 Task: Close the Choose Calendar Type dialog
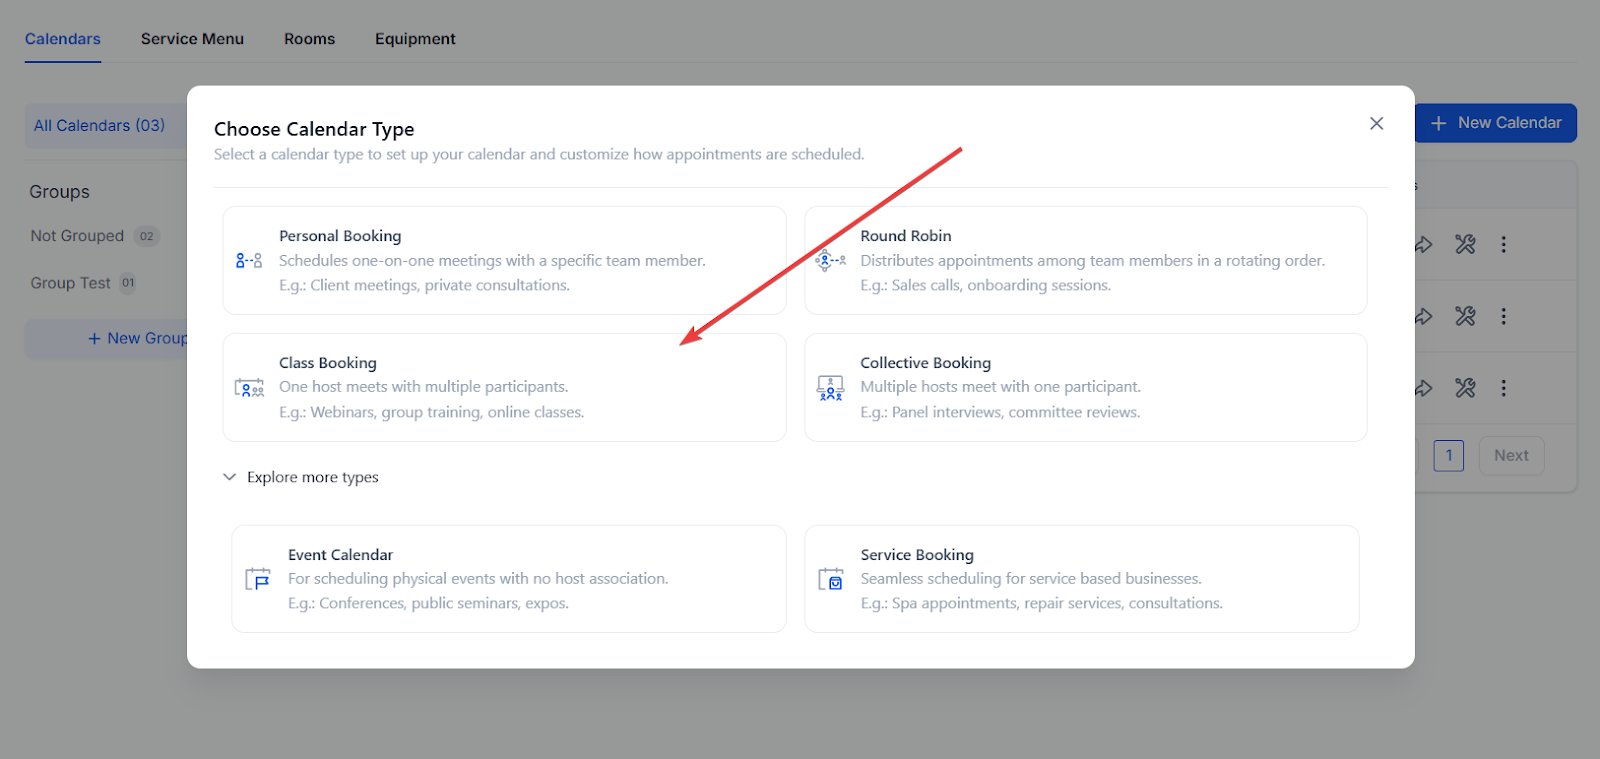pos(1377,123)
